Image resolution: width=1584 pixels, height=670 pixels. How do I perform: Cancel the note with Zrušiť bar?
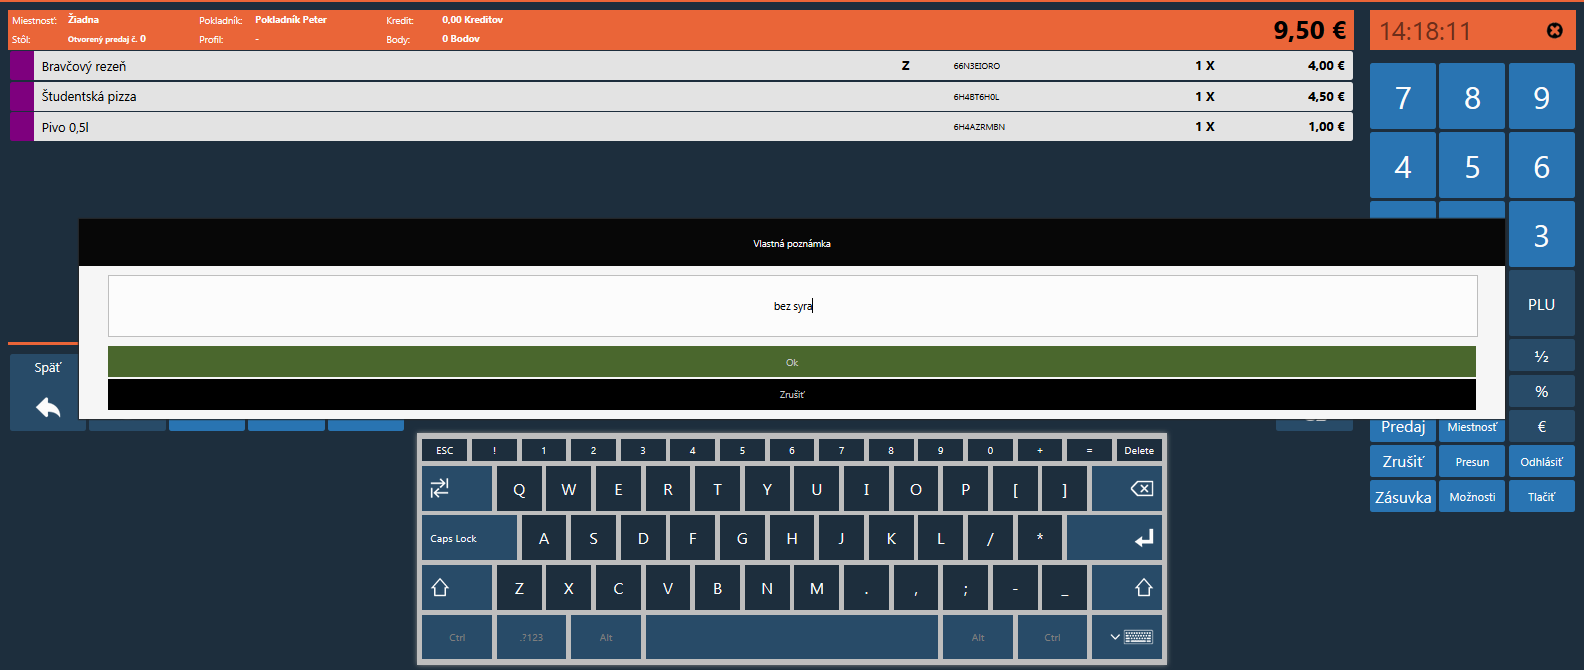click(x=791, y=394)
